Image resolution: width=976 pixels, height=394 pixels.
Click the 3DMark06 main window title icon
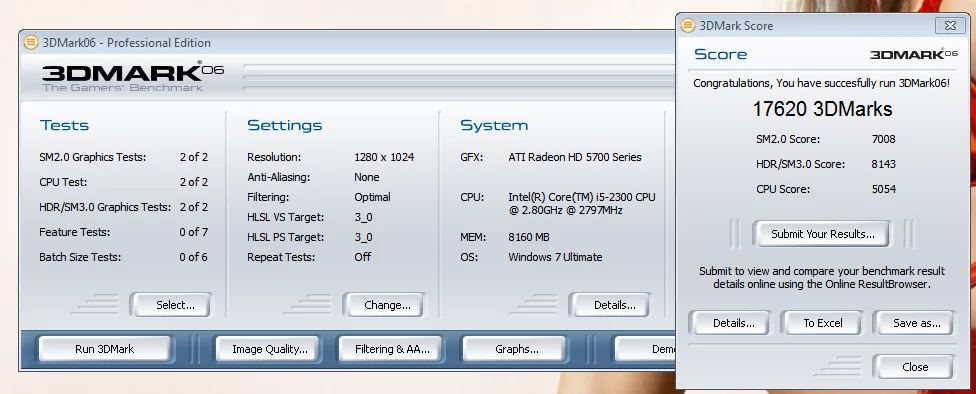pyautogui.click(x=30, y=43)
